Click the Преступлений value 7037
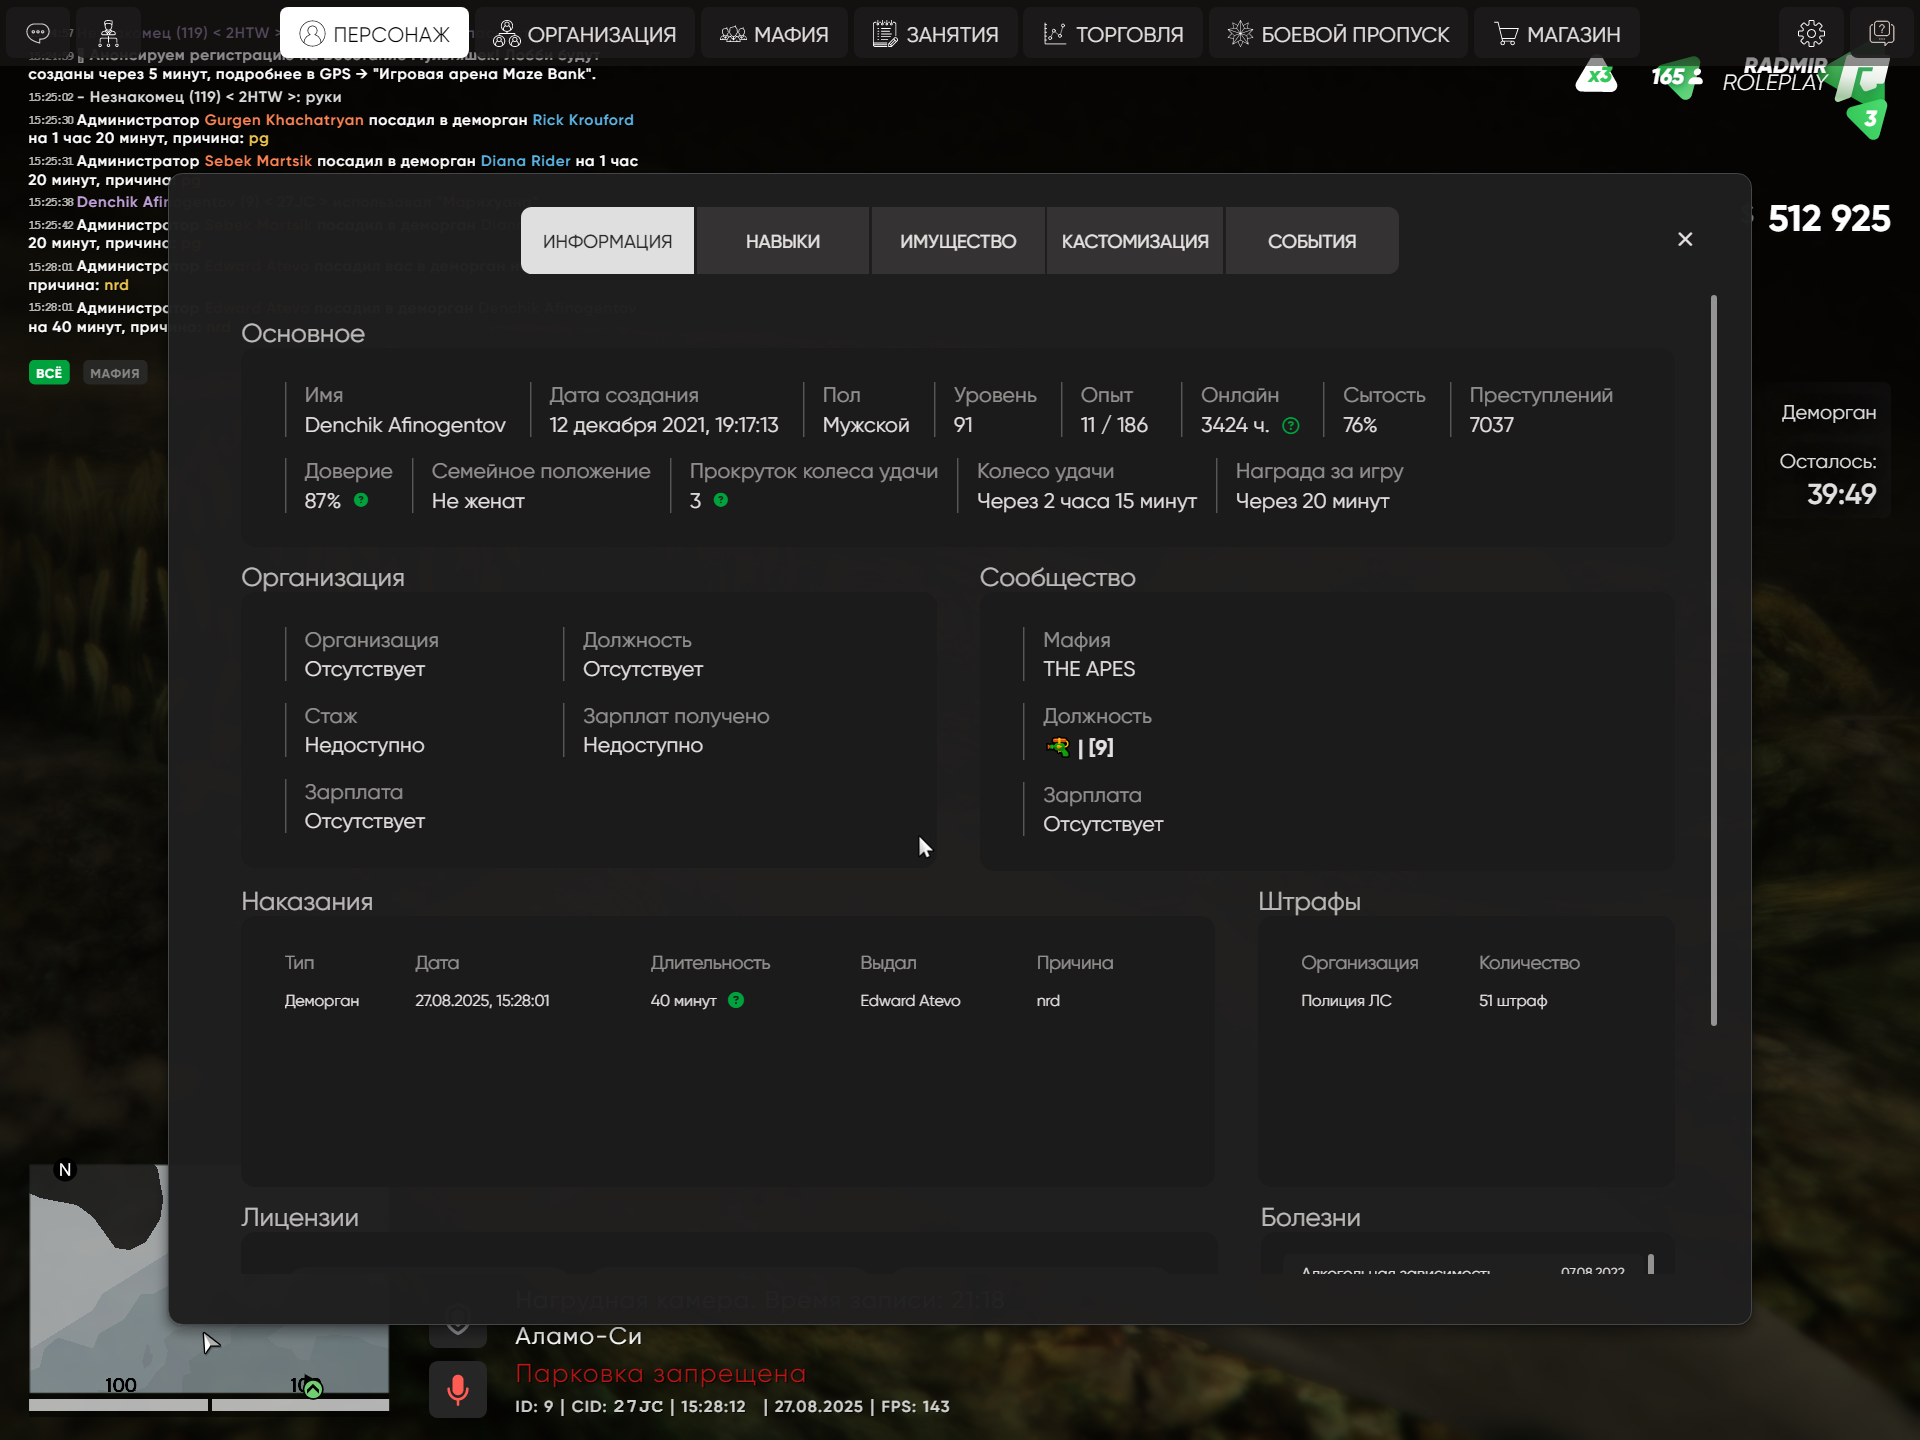 point(1491,425)
